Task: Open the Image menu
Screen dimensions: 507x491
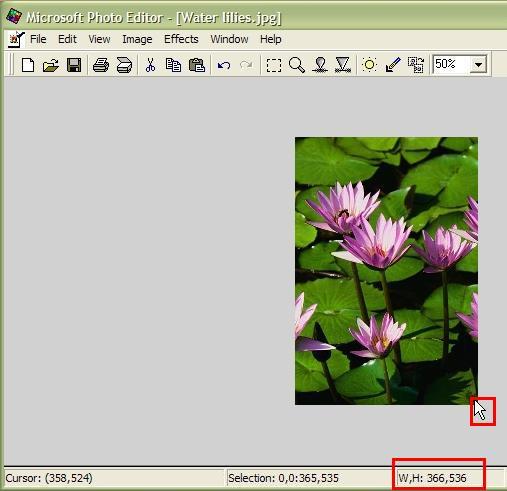Action: 137,39
